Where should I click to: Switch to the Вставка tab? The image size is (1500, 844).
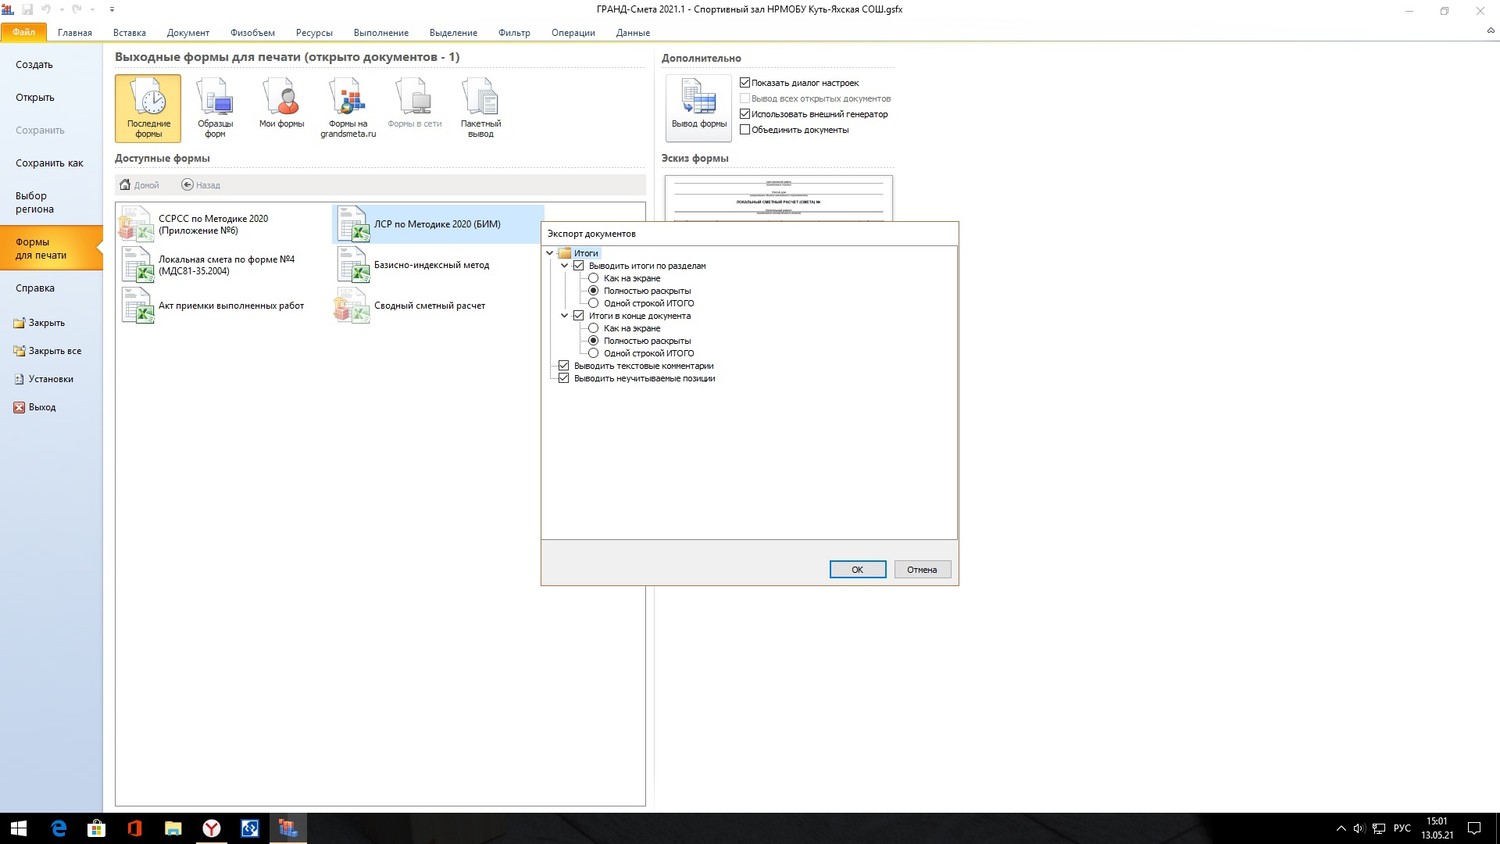click(x=130, y=32)
